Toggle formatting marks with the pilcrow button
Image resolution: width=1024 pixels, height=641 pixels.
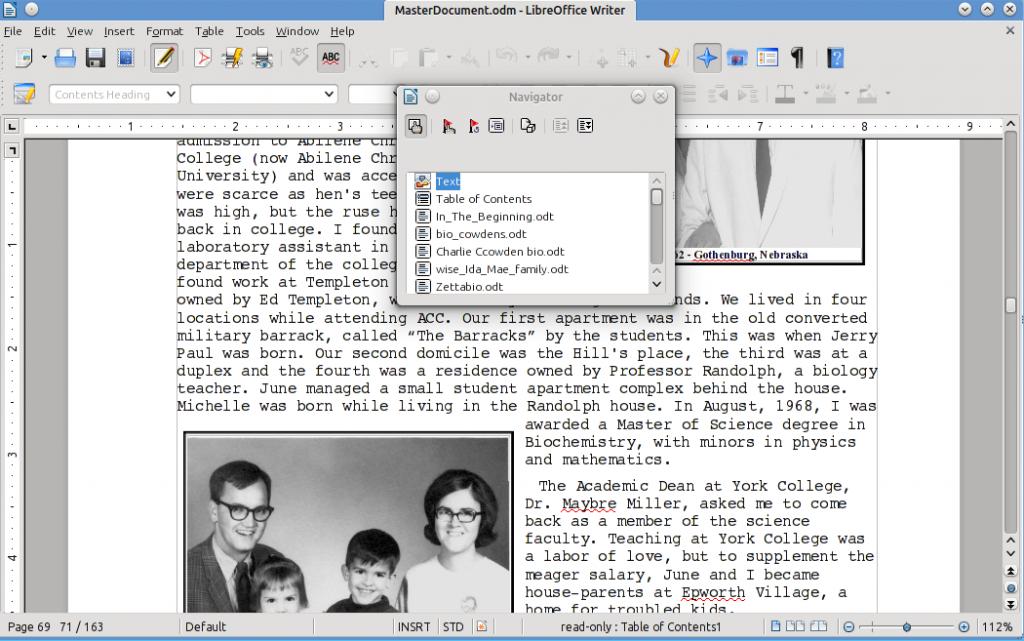coord(797,58)
